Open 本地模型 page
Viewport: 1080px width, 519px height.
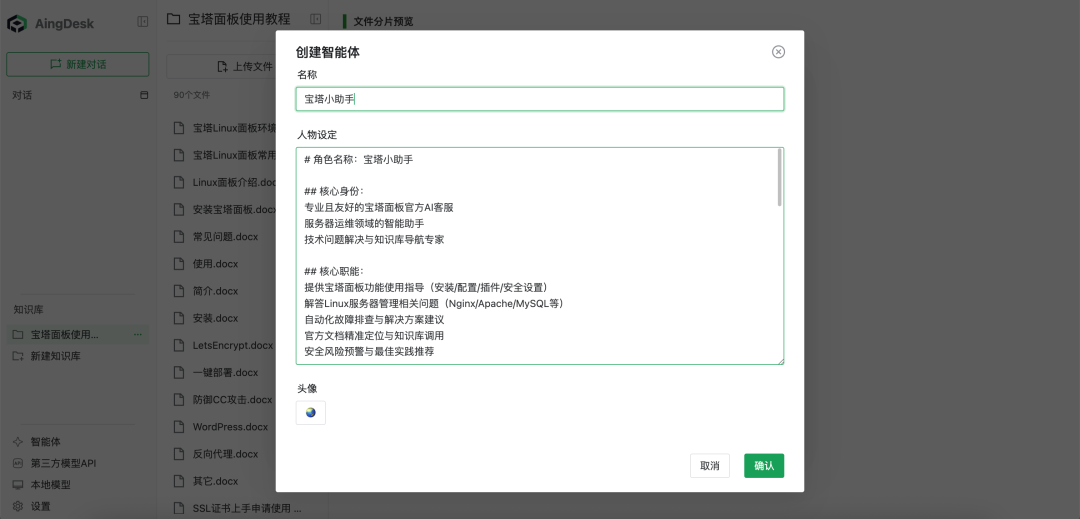[50, 485]
